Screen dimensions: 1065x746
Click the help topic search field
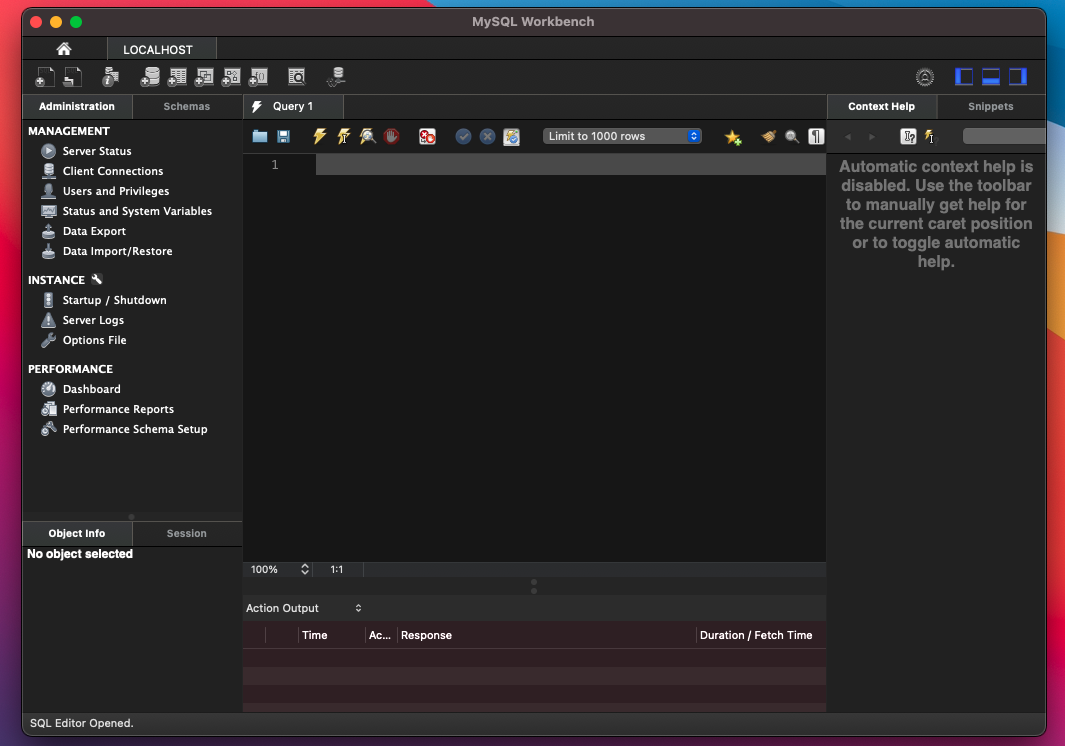tap(1004, 136)
